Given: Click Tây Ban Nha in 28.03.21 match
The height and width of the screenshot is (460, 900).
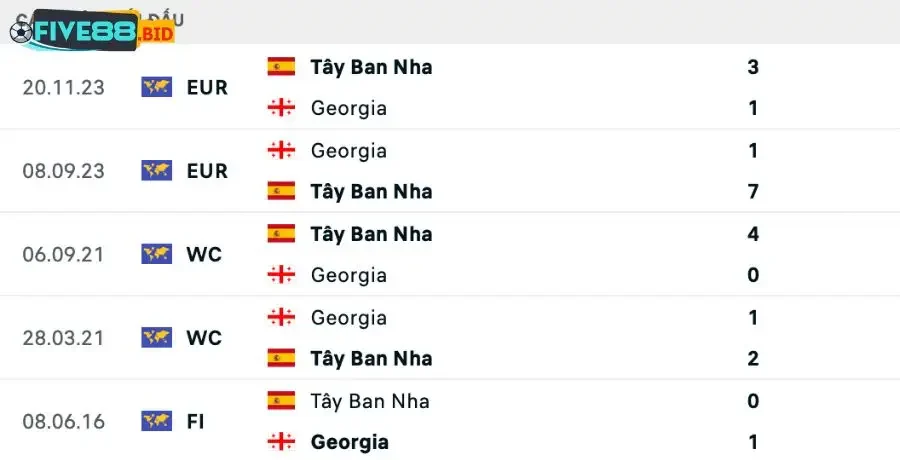Looking at the screenshot, I should point(371,358).
